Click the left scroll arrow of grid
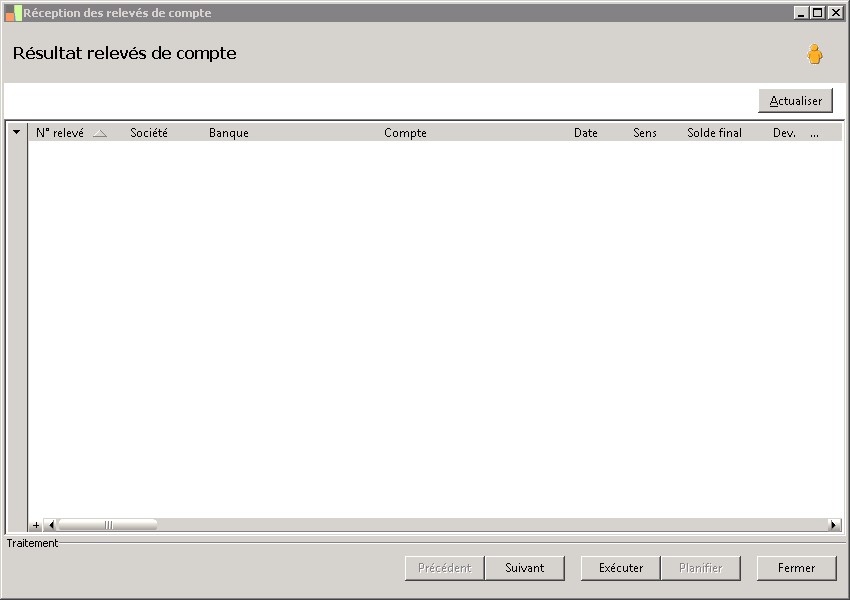 point(51,525)
